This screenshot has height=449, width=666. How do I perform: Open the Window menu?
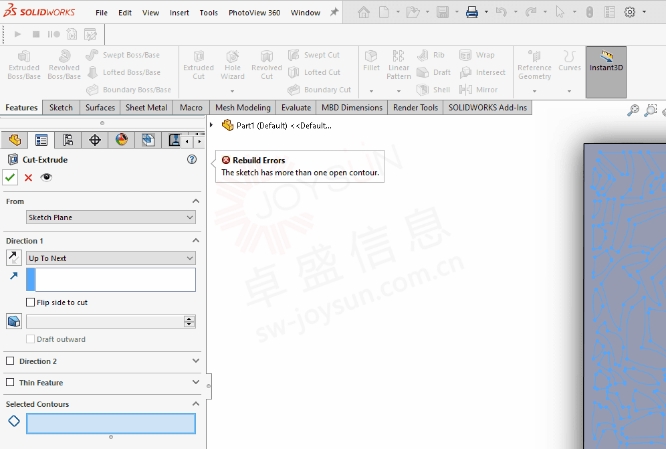305,13
